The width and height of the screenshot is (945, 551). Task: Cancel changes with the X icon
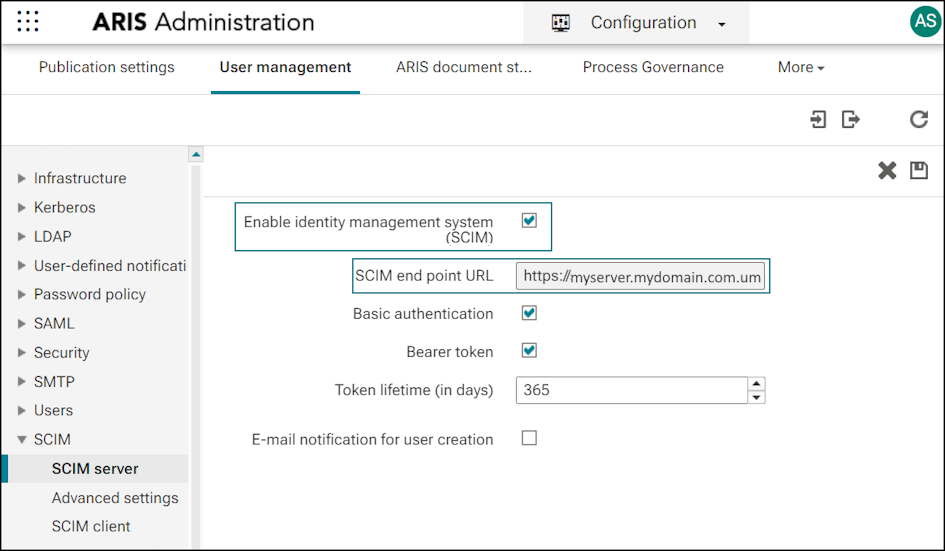pos(887,171)
